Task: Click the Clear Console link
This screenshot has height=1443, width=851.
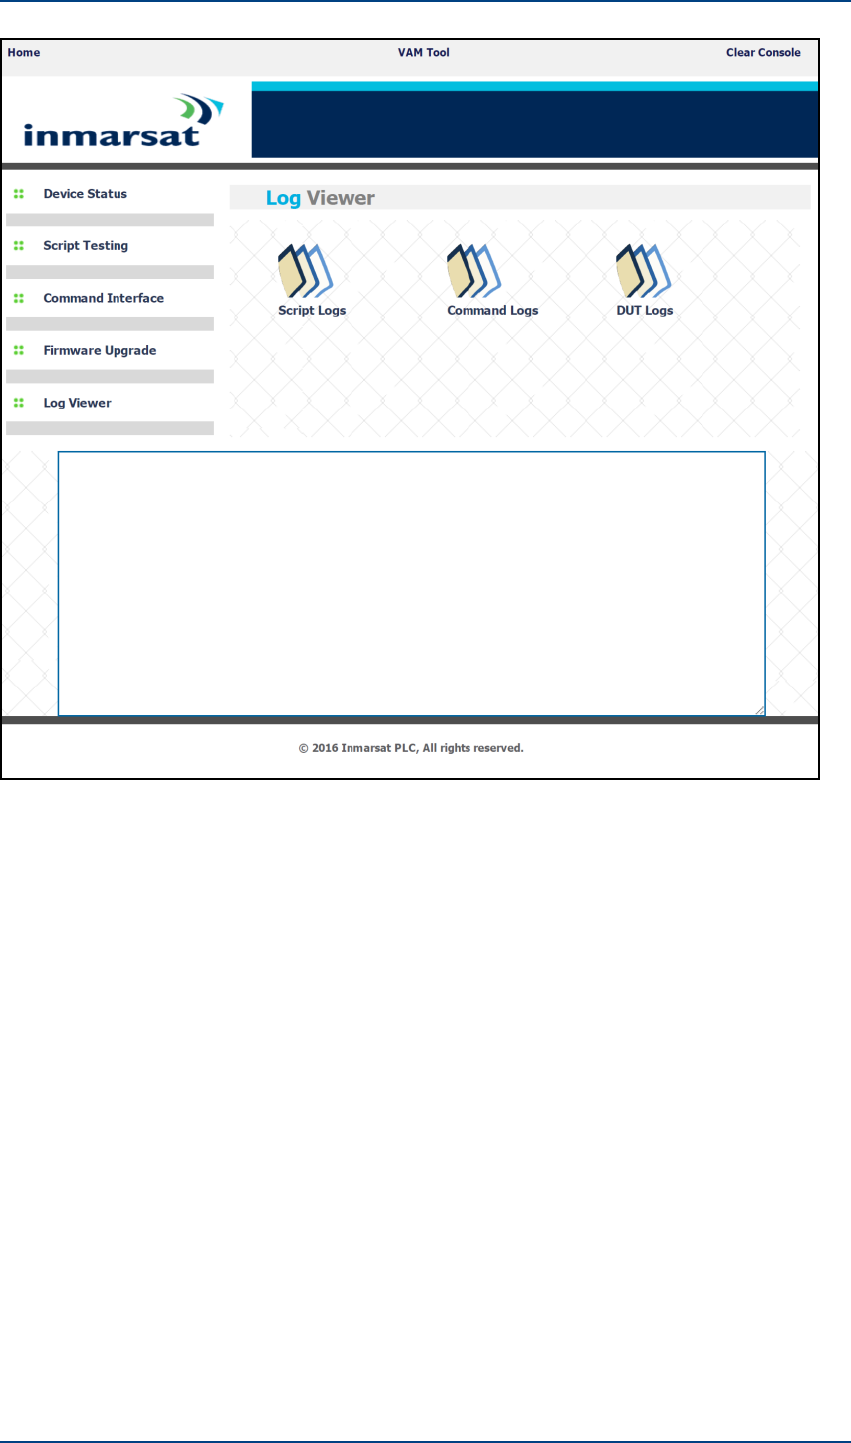Action: pyautogui.click(x=763, y=53)
